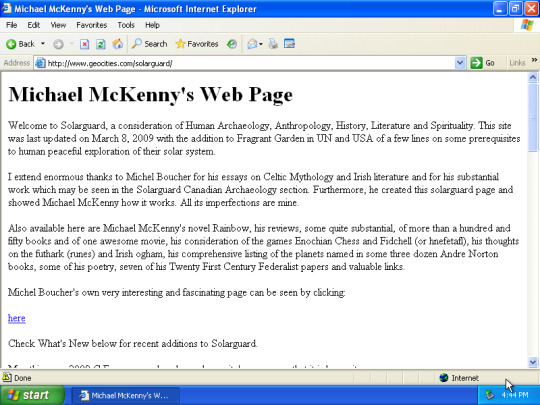This screenshot has height=405, width=540.
Task: Open the Tools menu
Action: click(x=126, y=25)
